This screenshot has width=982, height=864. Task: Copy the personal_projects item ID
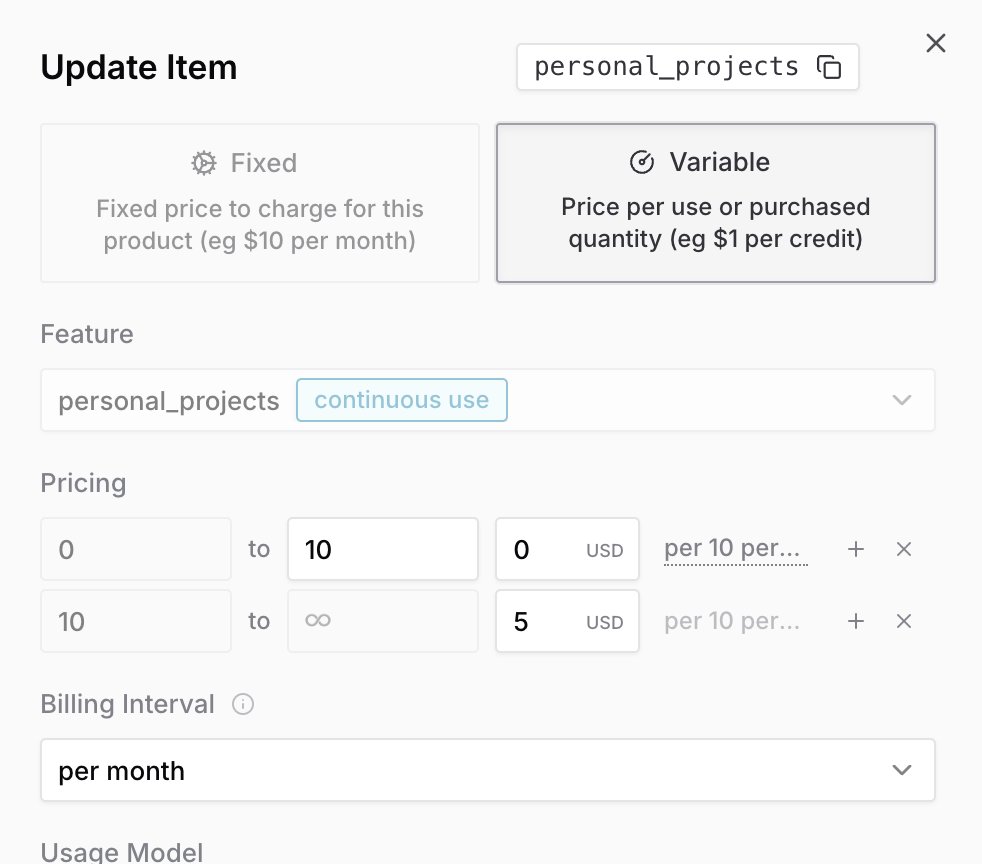(x=829, y=68)
